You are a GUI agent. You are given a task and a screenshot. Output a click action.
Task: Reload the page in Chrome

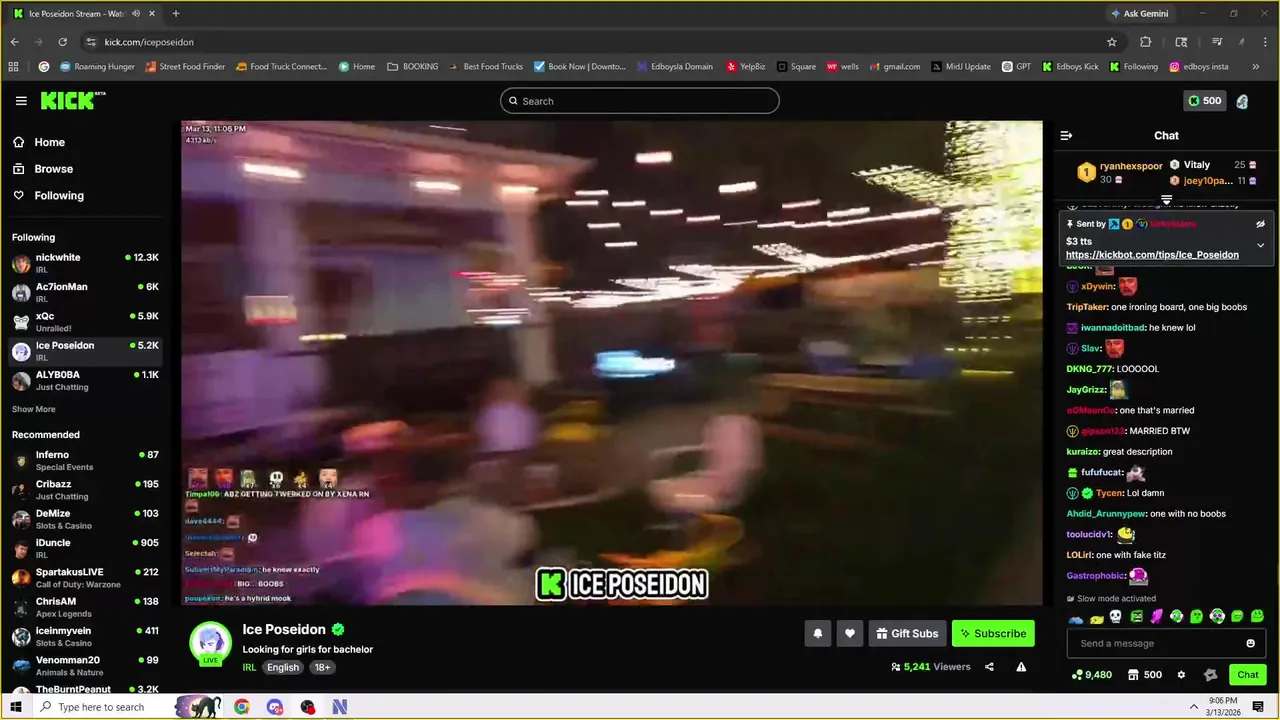[62, 42]
